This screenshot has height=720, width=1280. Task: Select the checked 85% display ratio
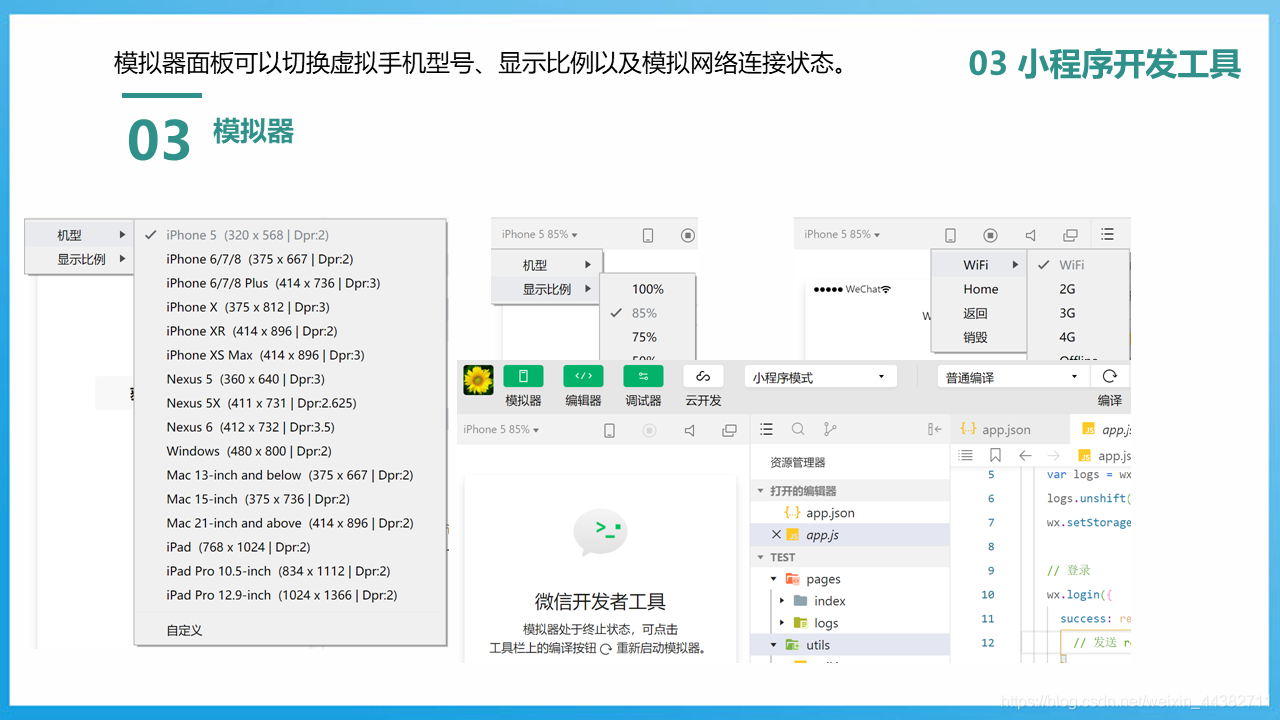coord(647,313)
